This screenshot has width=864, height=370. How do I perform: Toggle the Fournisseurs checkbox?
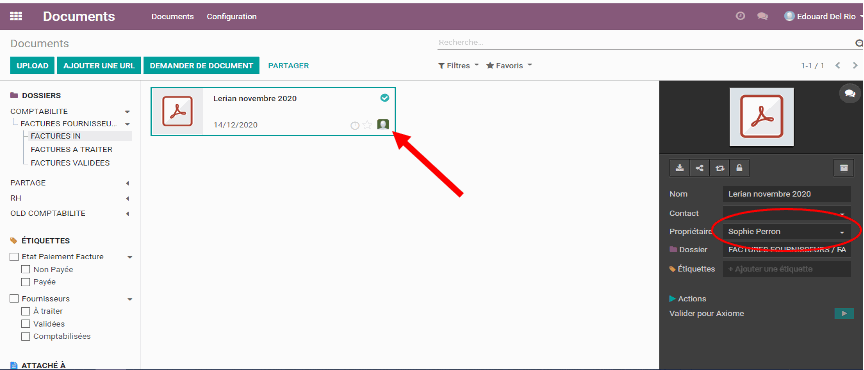[x=14, y=299]
